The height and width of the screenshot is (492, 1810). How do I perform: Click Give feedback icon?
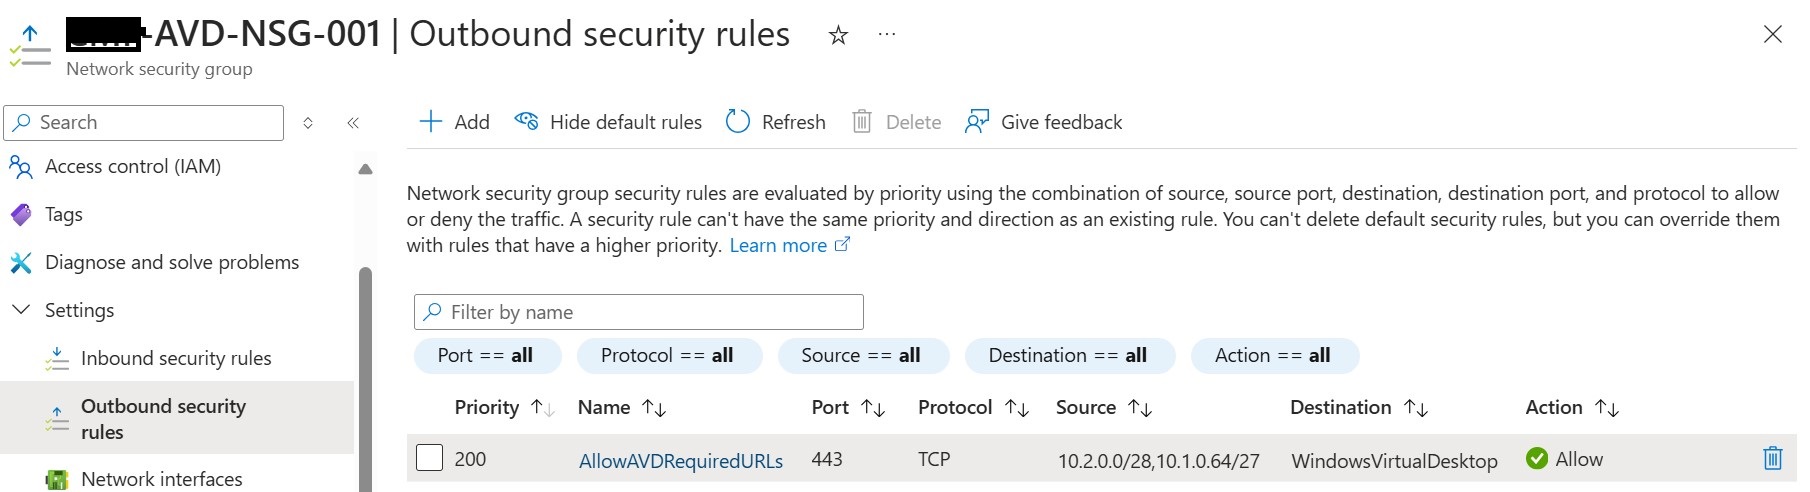point(976,122)
